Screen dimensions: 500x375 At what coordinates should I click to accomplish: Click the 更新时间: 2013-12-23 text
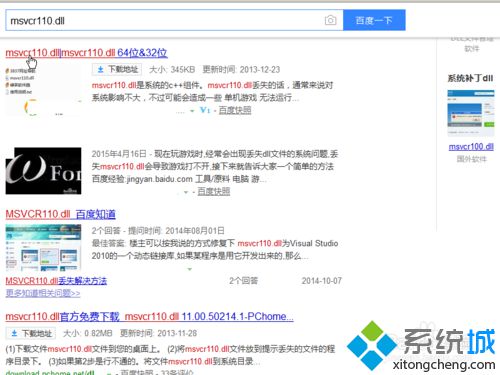click(x=241, y=70)
